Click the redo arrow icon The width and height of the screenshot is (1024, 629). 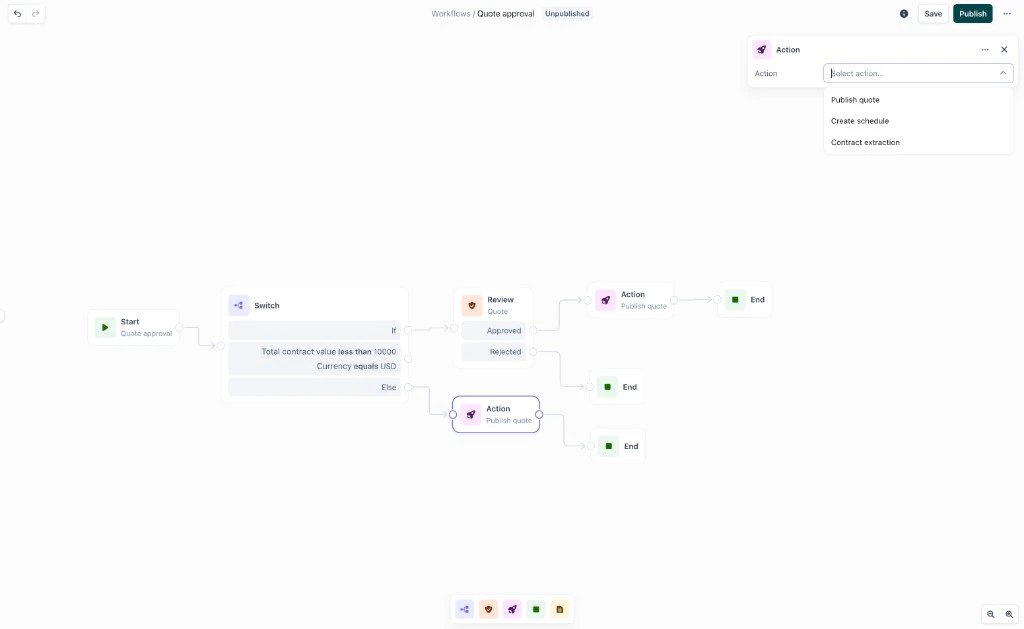coord(36,13)
